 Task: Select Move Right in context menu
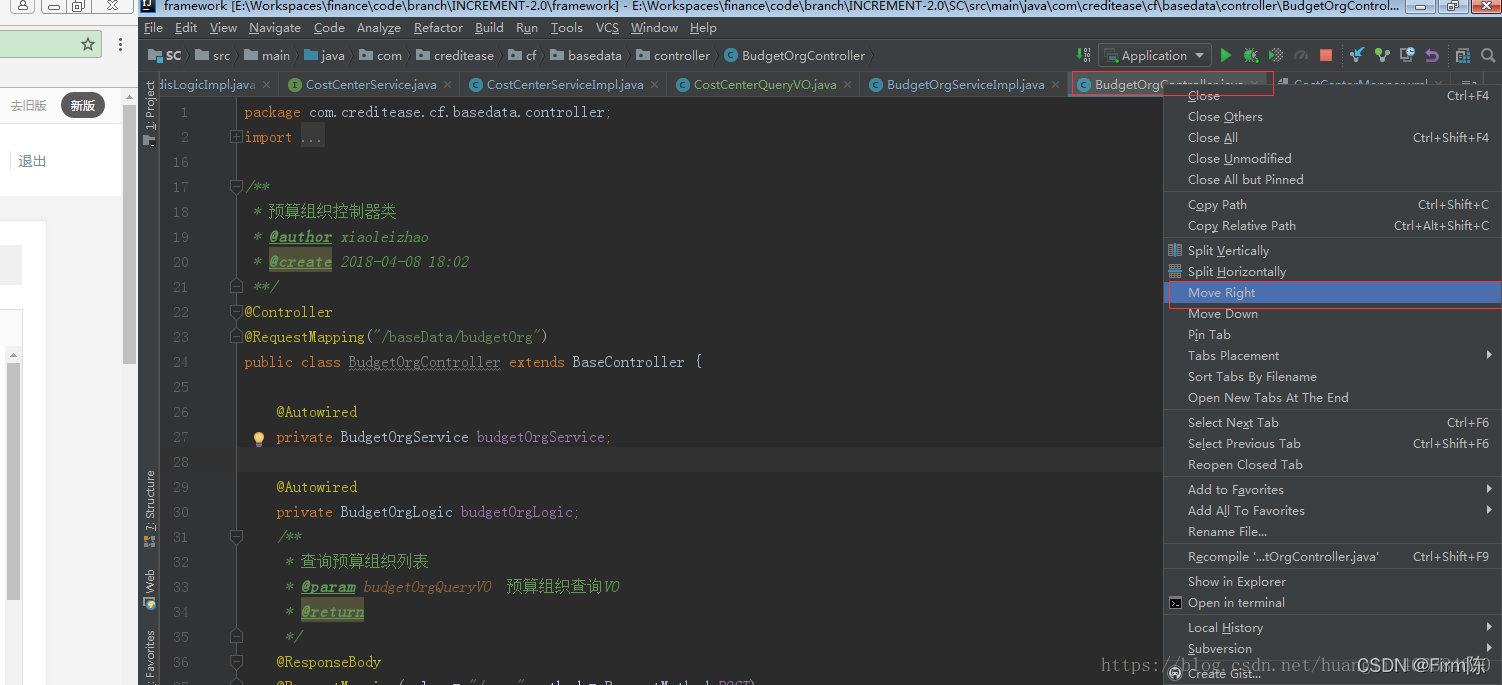(1332, 293)
